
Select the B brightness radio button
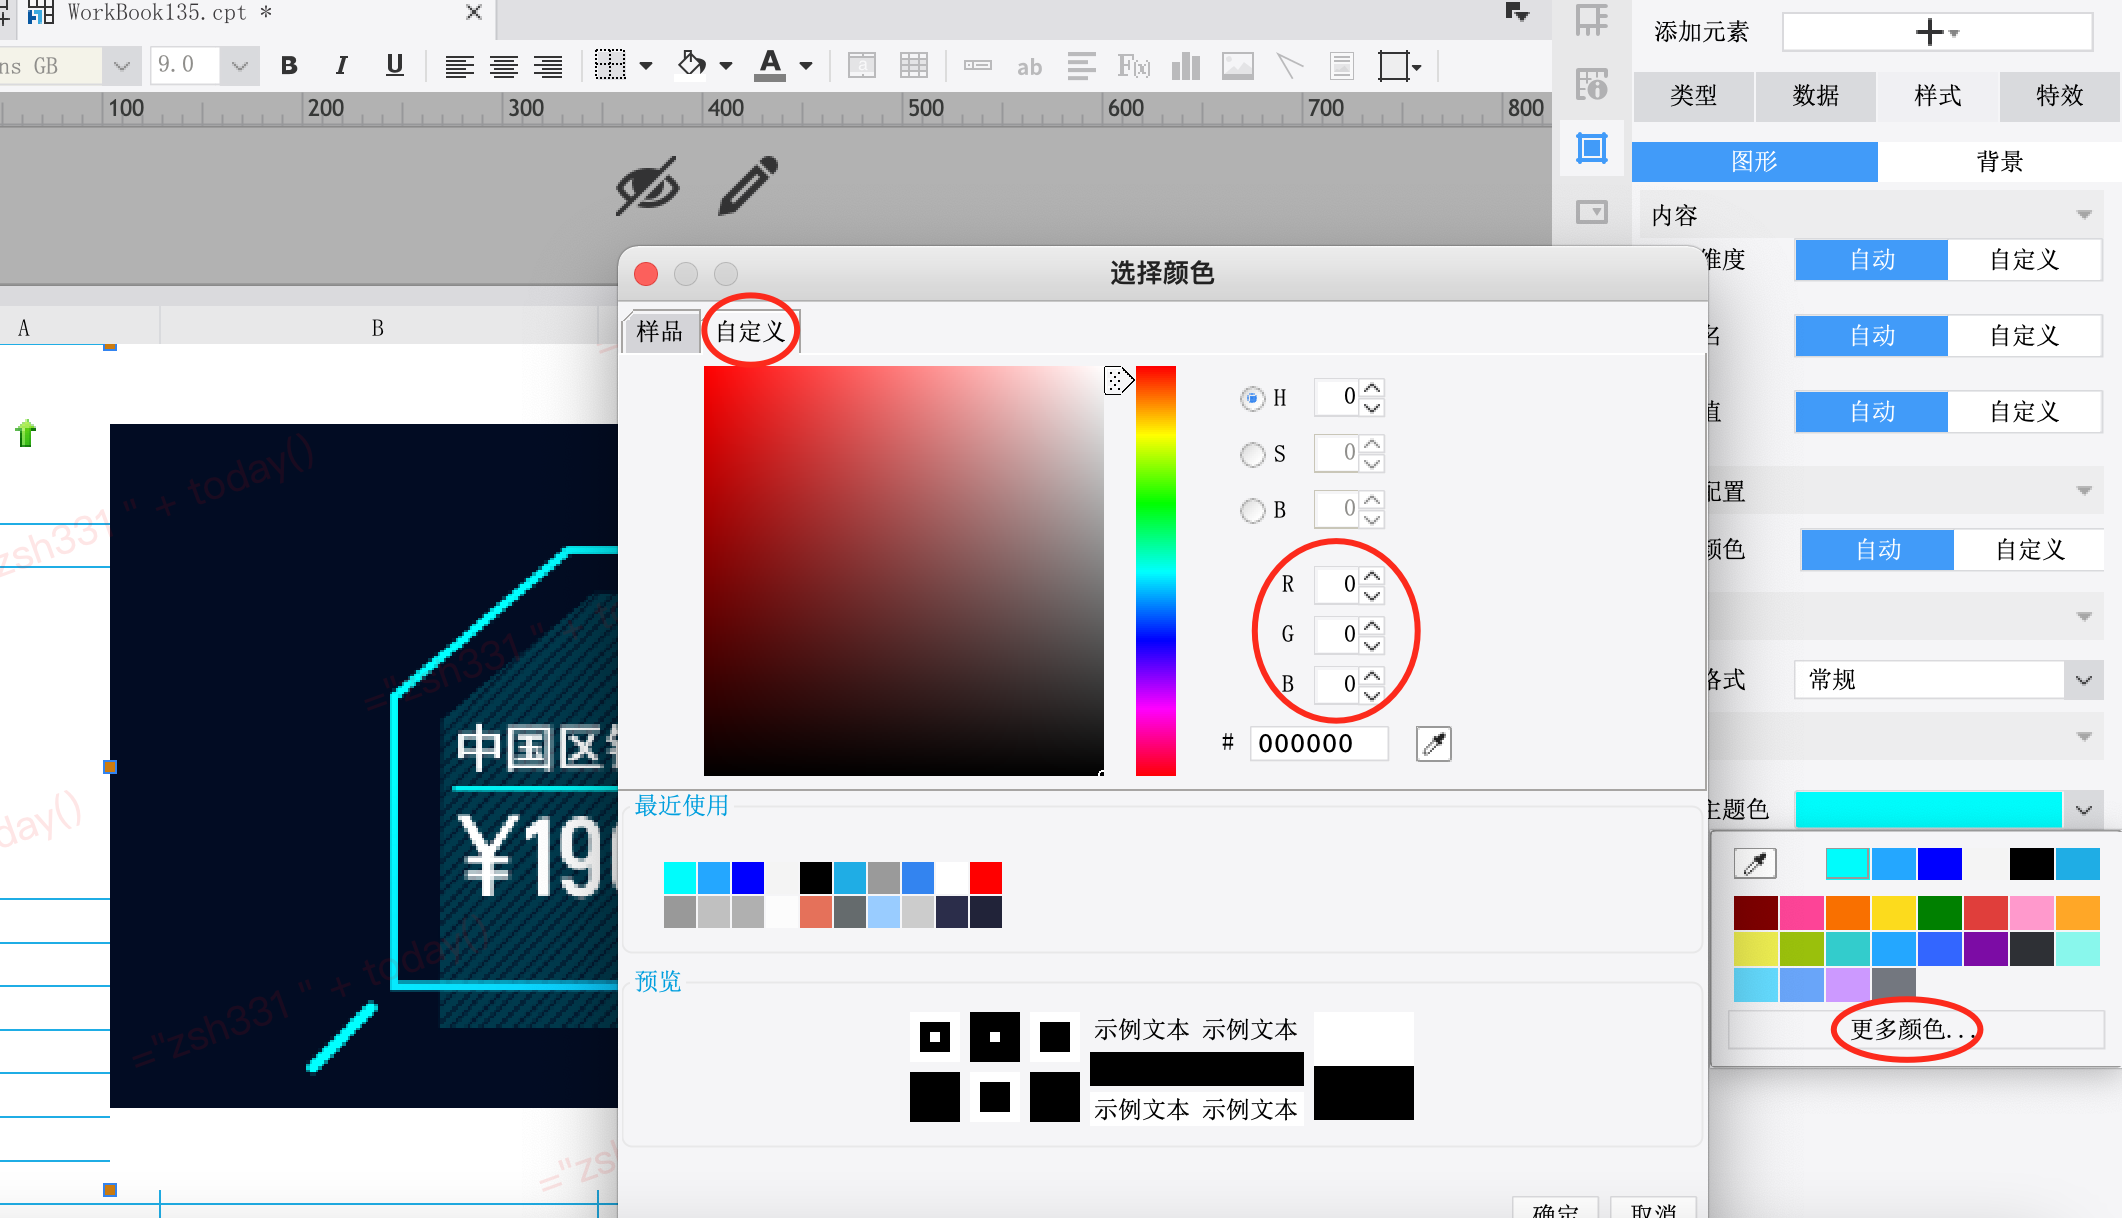[1252, 510]
